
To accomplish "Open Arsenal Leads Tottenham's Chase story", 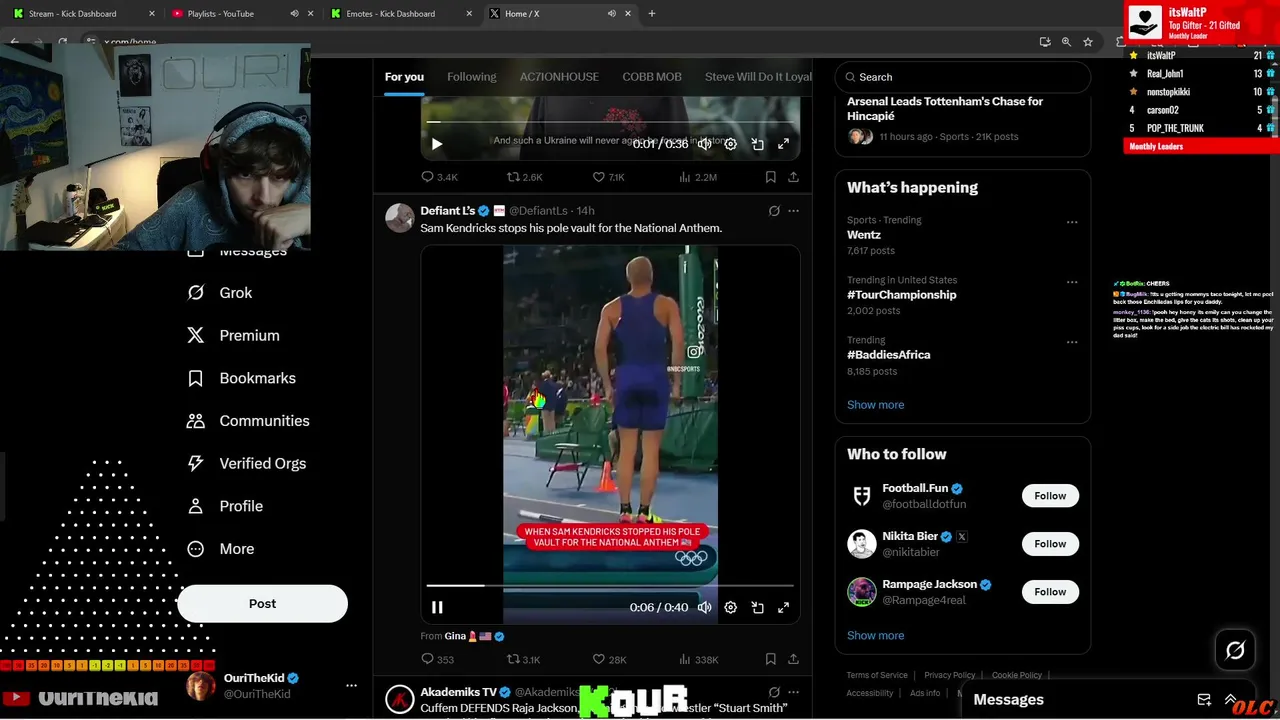I will [945, 108].
